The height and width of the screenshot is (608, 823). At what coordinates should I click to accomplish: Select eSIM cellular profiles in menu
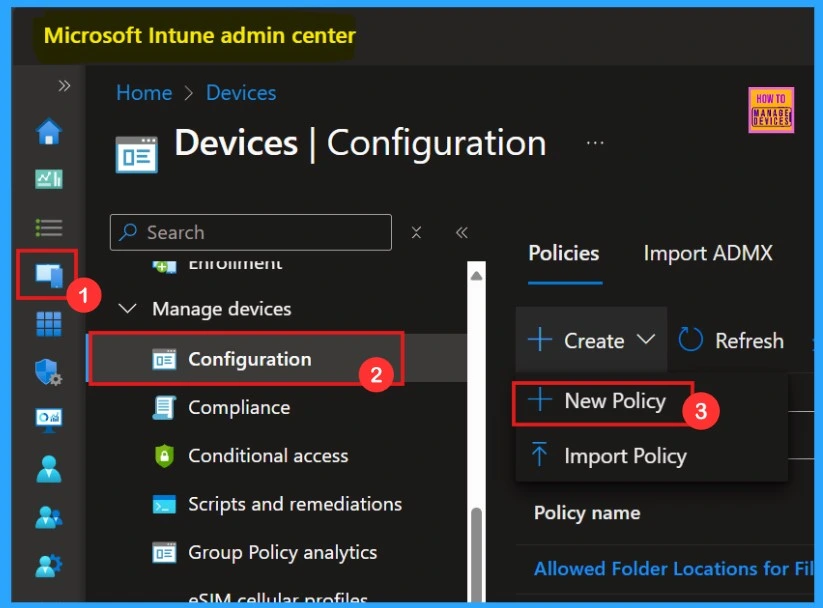point(278,597)
